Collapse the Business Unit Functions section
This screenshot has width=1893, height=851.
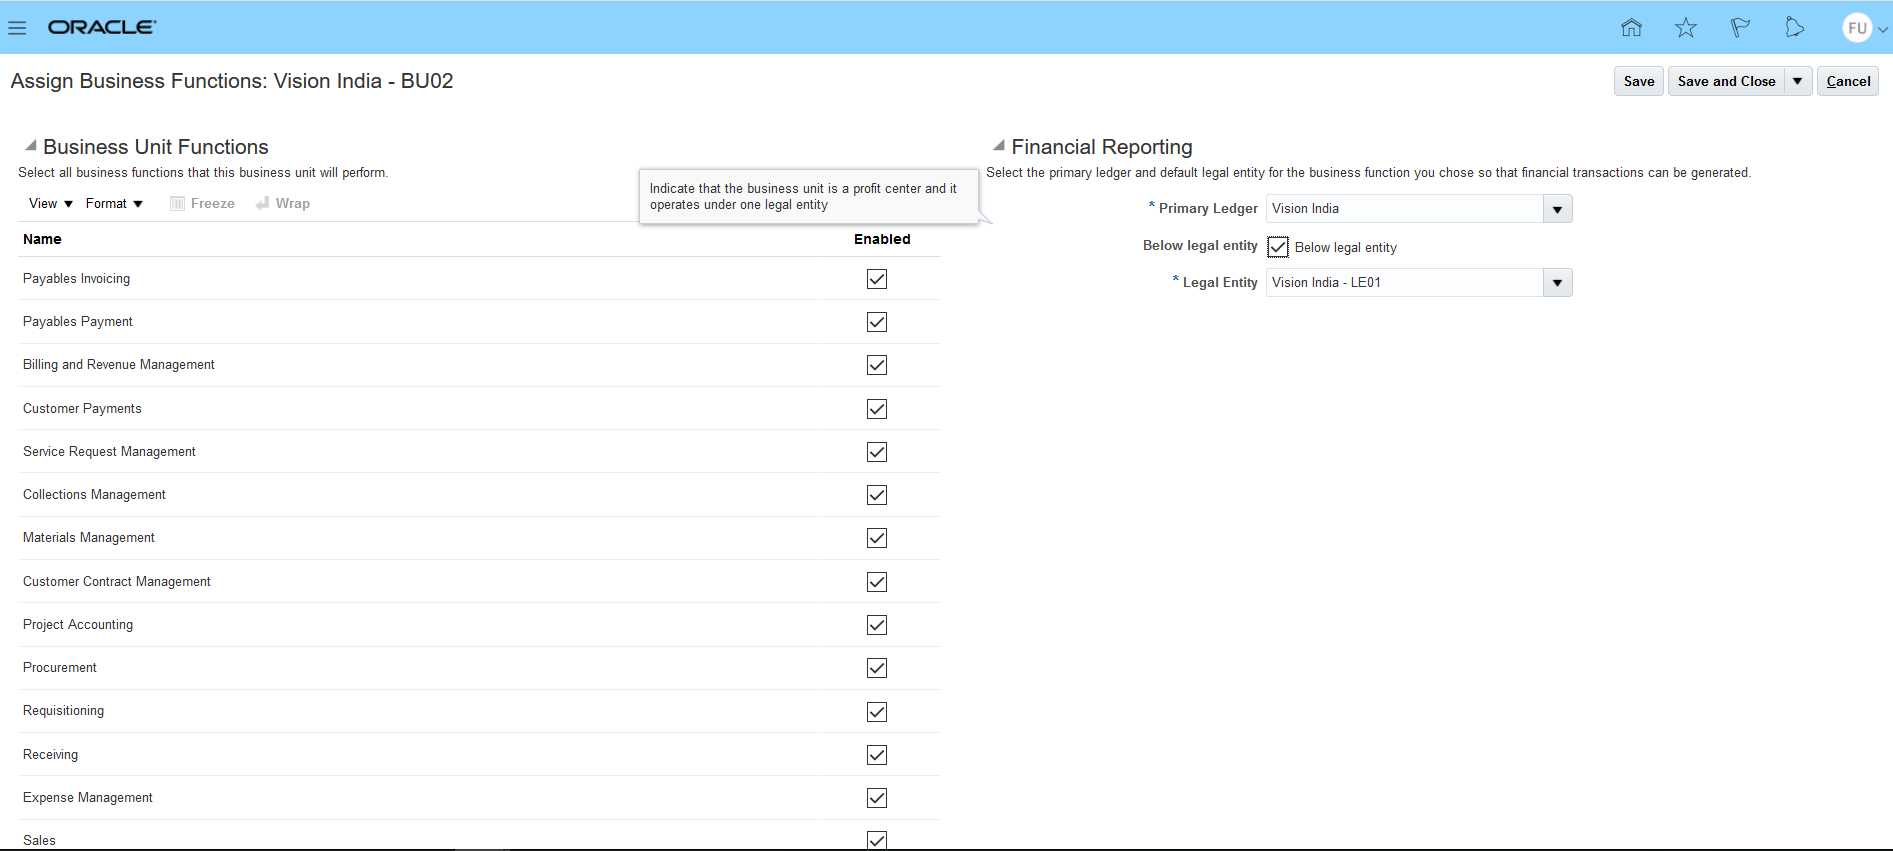point(31,146)
